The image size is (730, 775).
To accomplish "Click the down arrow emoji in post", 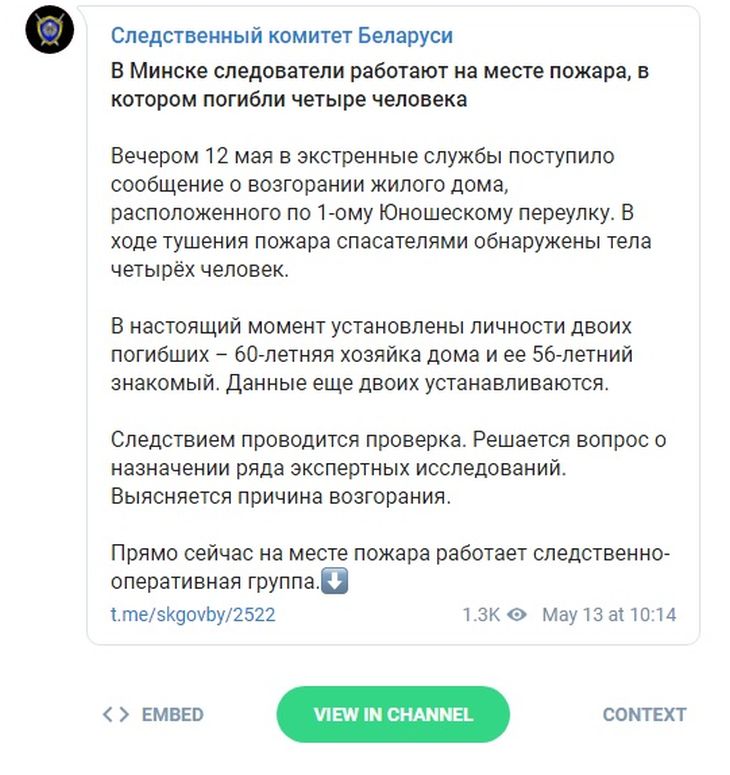I will [x=336, y=580].
